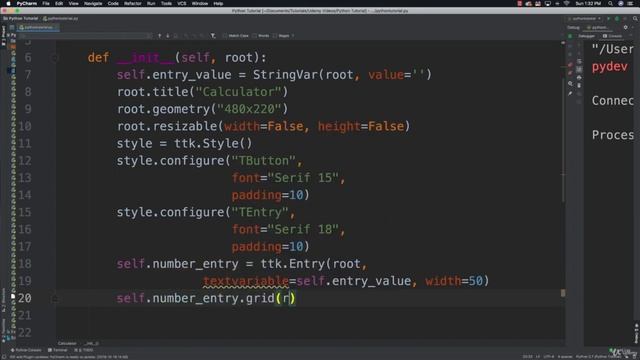Screen dimensions: 640x360
Task: Click the Debug bug icon in toolbar
Action: point(617,18)
